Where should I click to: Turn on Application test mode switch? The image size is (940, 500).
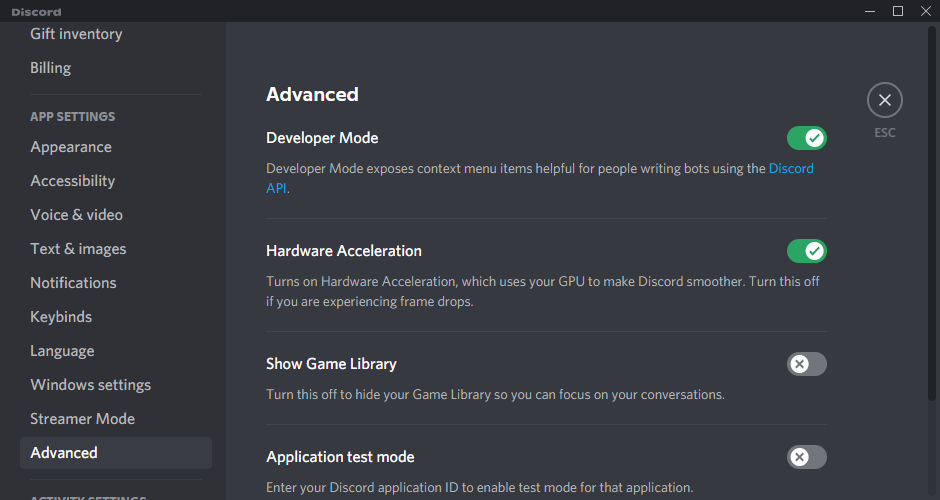click(806, 457)
